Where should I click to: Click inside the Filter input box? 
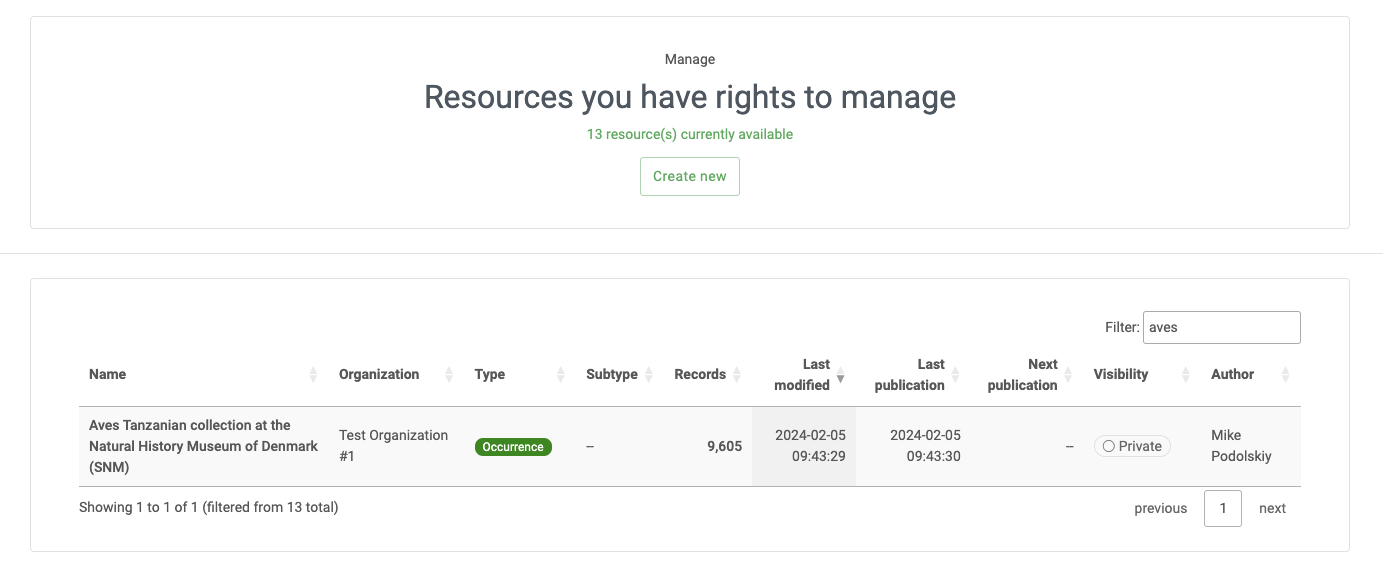(x=1221, y=327)
